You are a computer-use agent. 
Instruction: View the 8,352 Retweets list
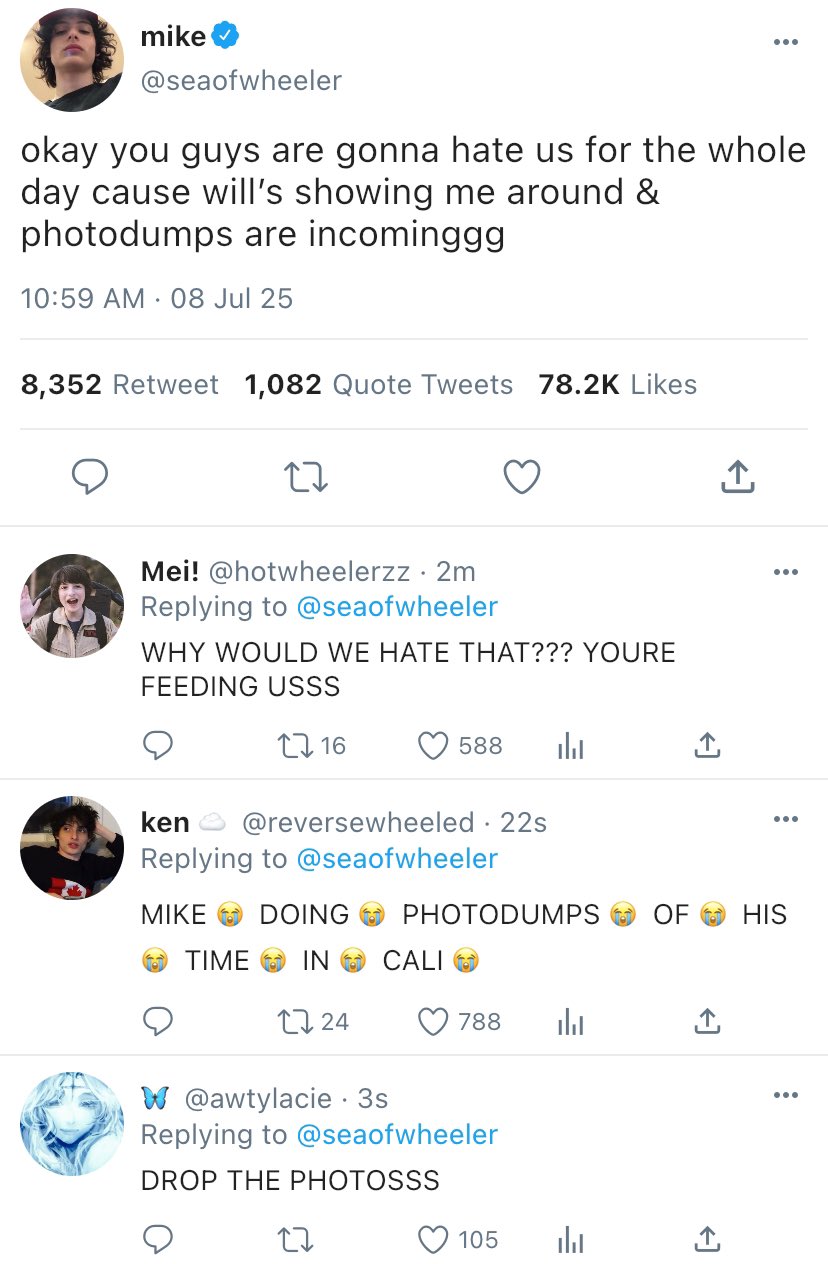click(120, 385)
